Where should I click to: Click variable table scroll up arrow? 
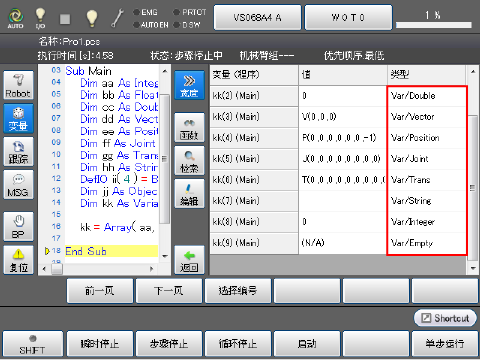coord(473,71)
